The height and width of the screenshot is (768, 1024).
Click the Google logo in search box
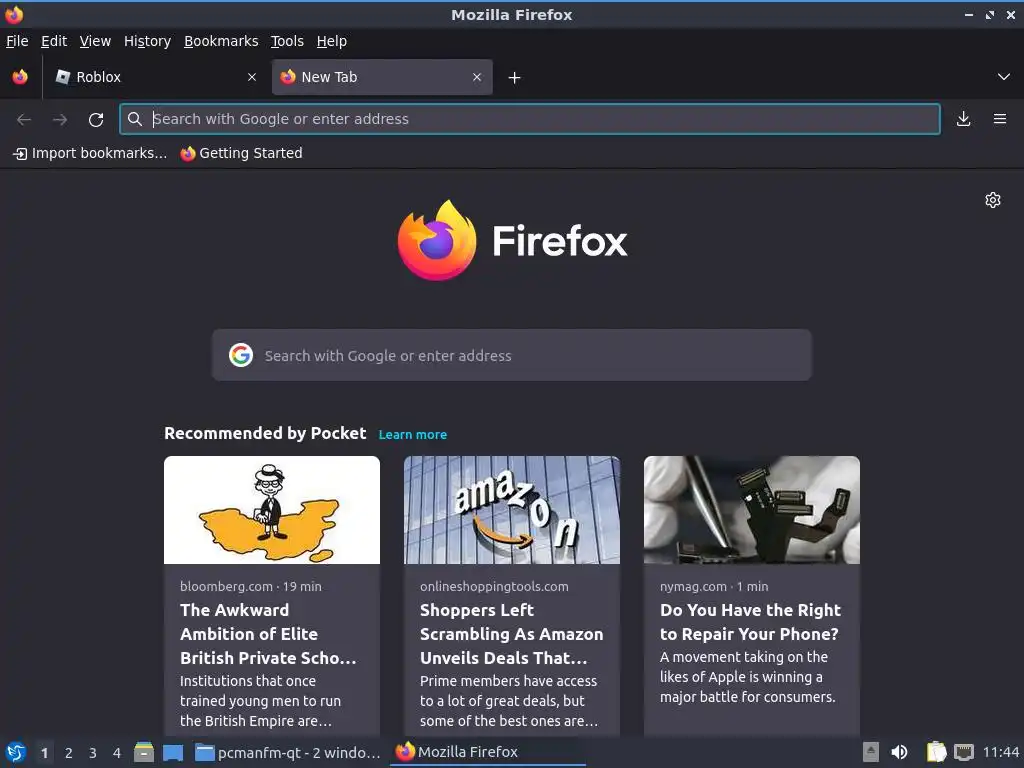coord(241,355)
